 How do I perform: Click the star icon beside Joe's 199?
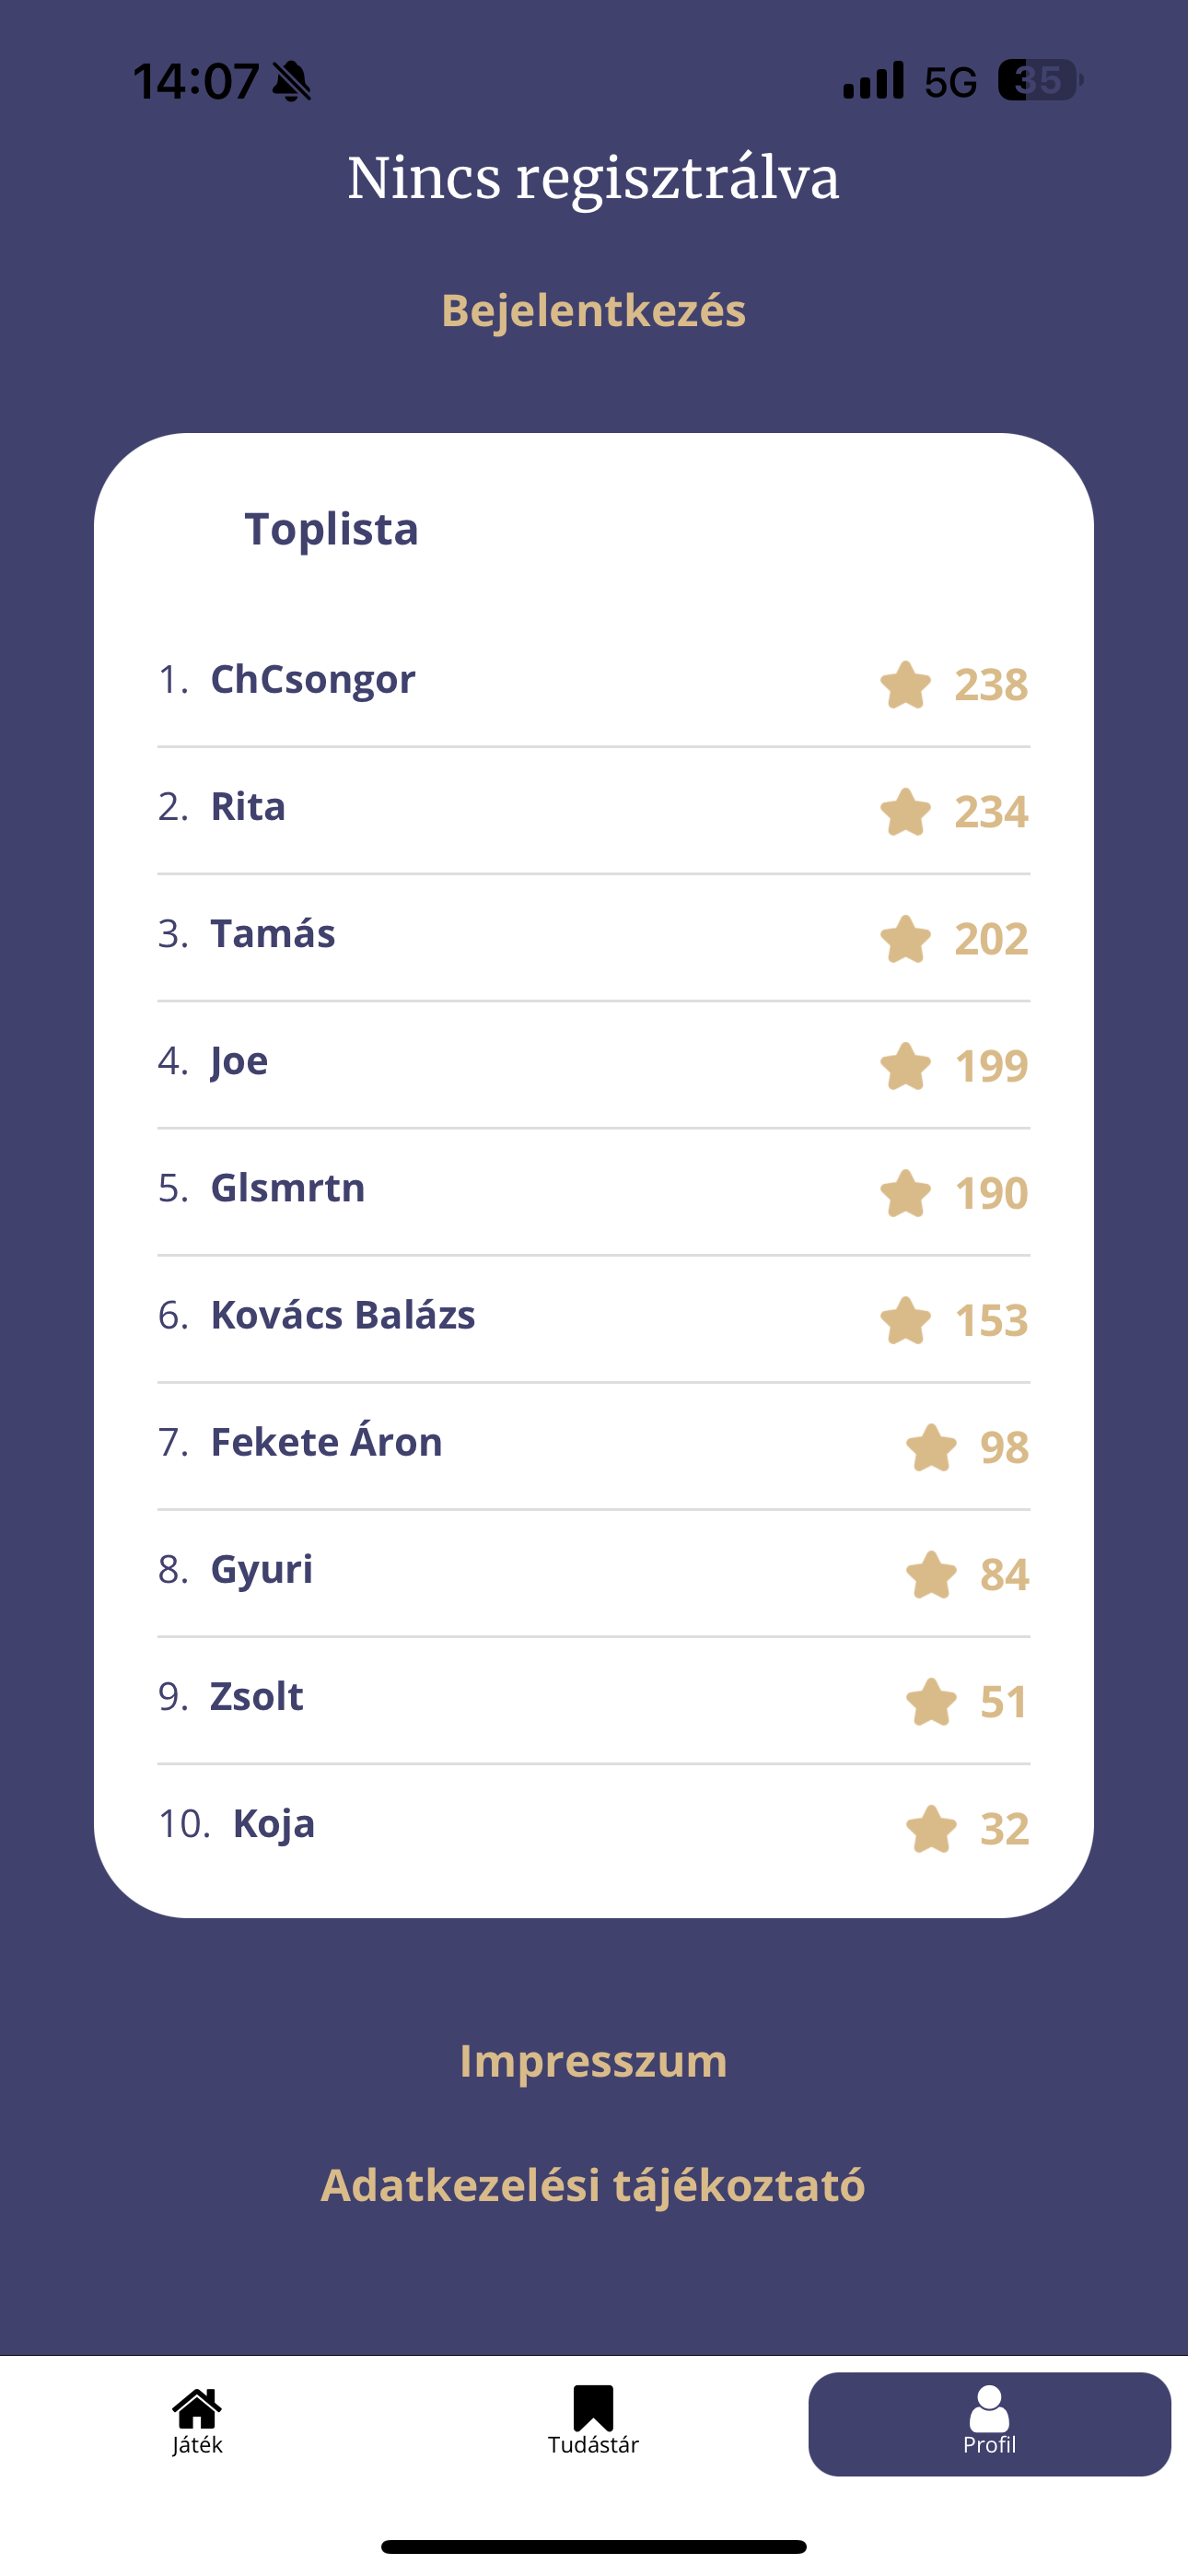click(906, 1066)
